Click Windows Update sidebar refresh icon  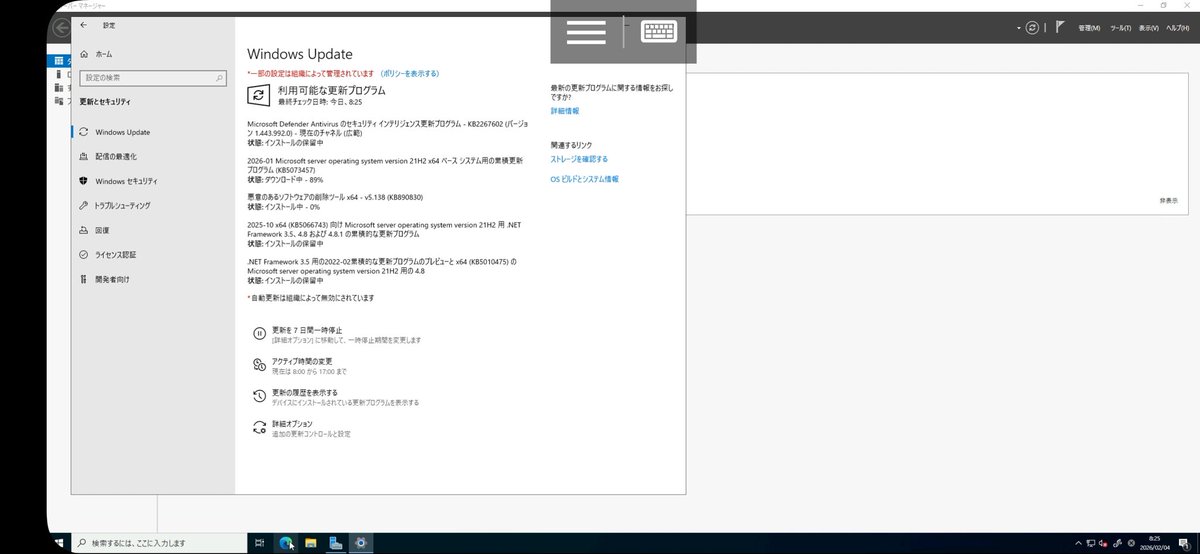(85, 132)
